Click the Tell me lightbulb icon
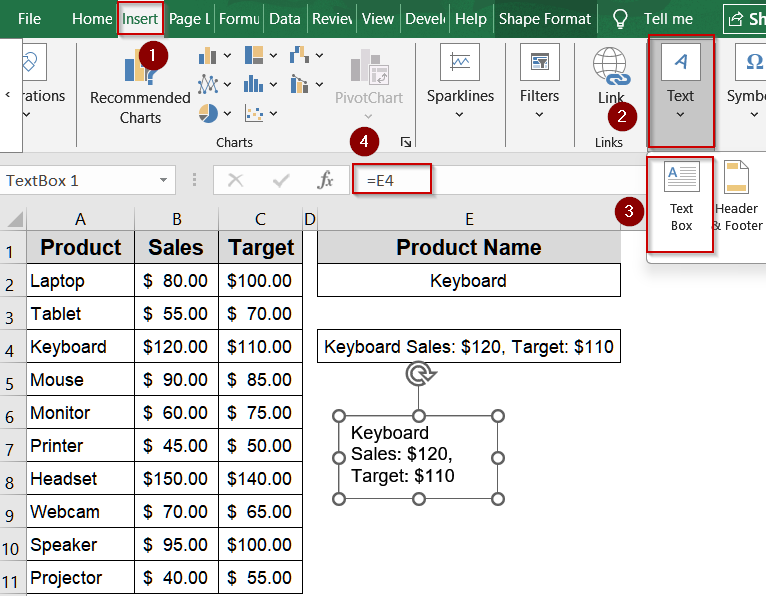This screenshot has height=596, width=766. pos(620,19)
